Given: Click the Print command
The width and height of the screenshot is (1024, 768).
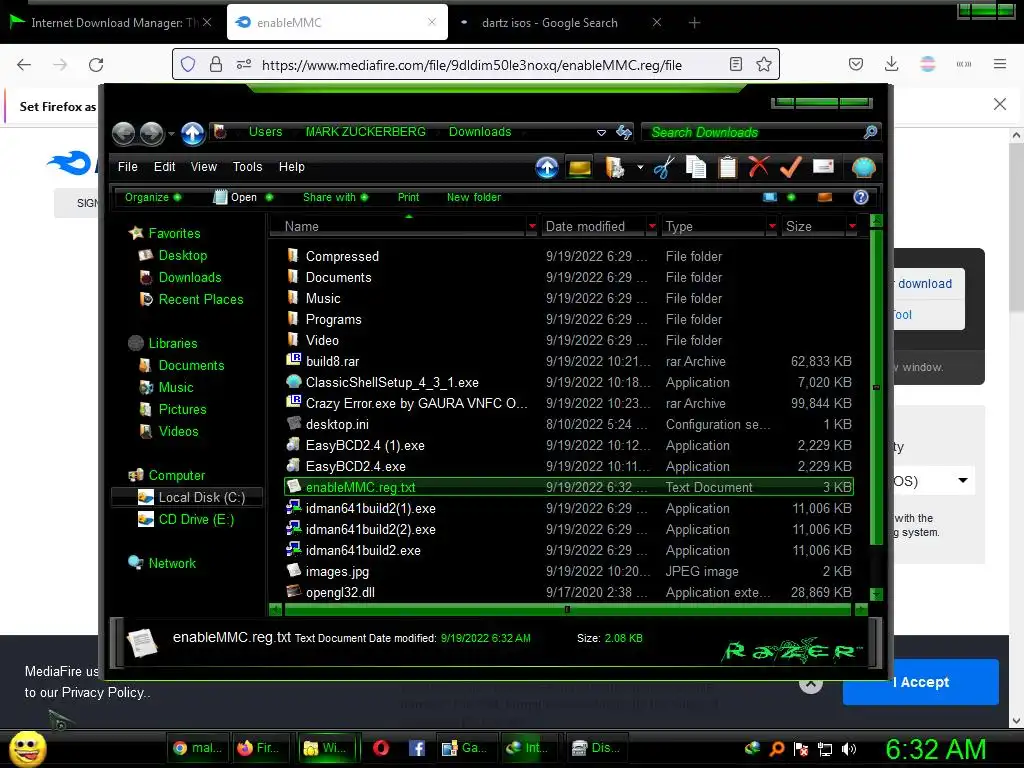Looking at the screenshot, I should coord(408,197).
